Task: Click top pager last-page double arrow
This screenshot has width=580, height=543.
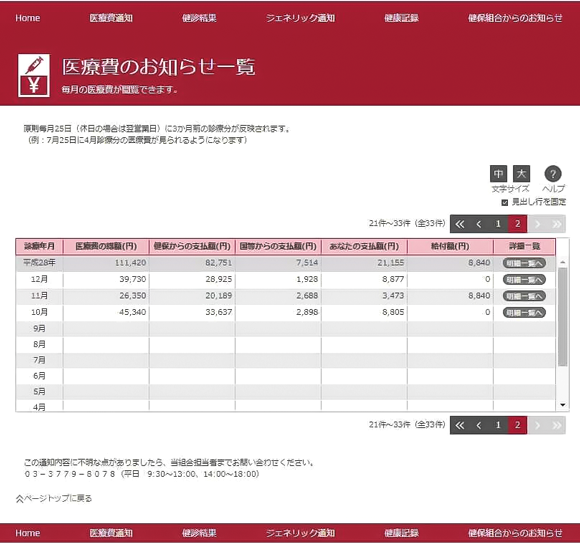Action: click(556, 224)
